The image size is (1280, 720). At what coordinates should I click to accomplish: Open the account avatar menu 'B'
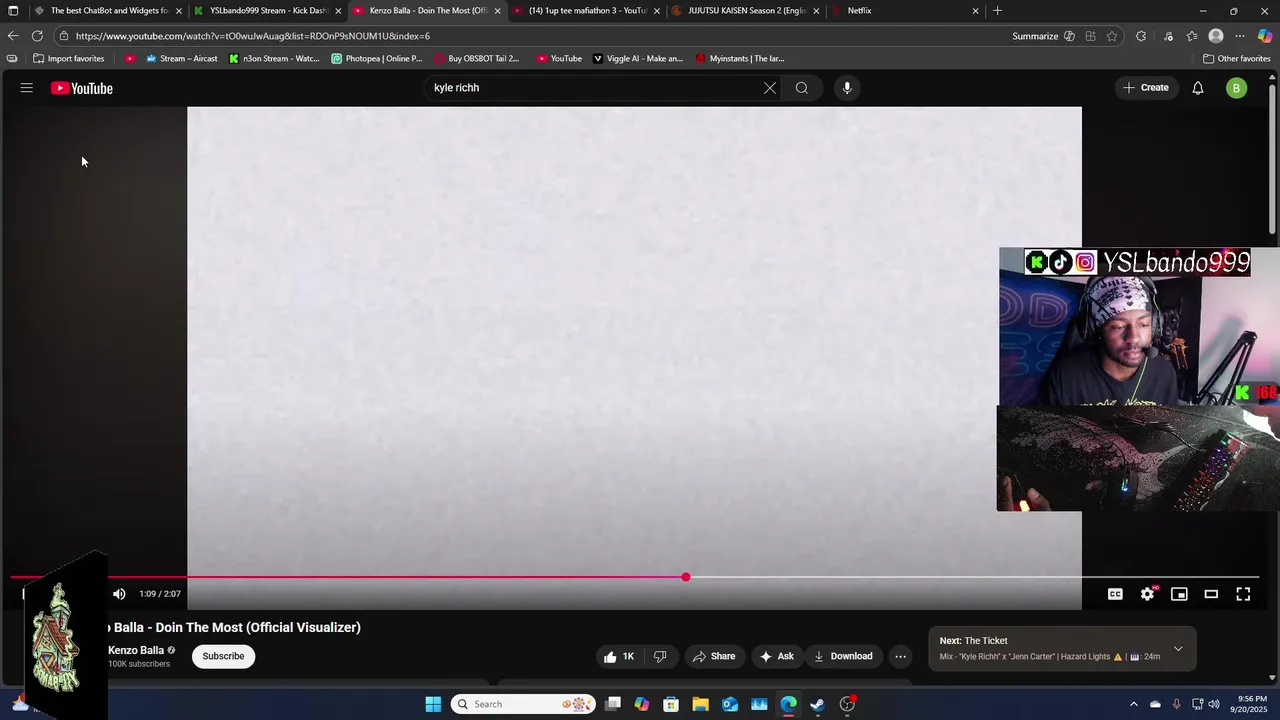point(1237,88)
